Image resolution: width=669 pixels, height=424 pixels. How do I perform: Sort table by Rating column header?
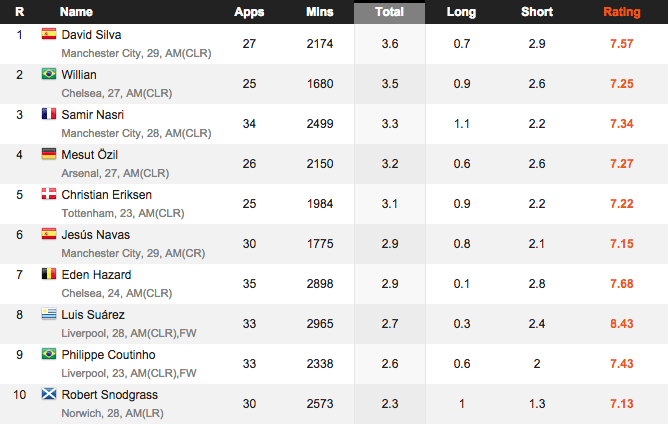(x=622, y=12)
